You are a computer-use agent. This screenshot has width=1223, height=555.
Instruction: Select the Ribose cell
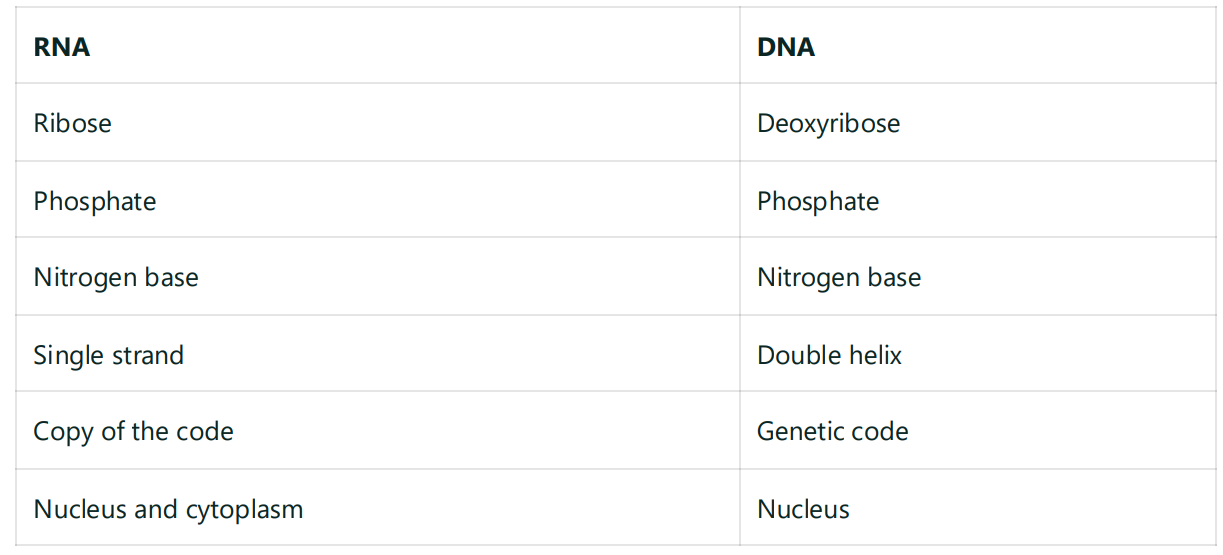point(73,123)
